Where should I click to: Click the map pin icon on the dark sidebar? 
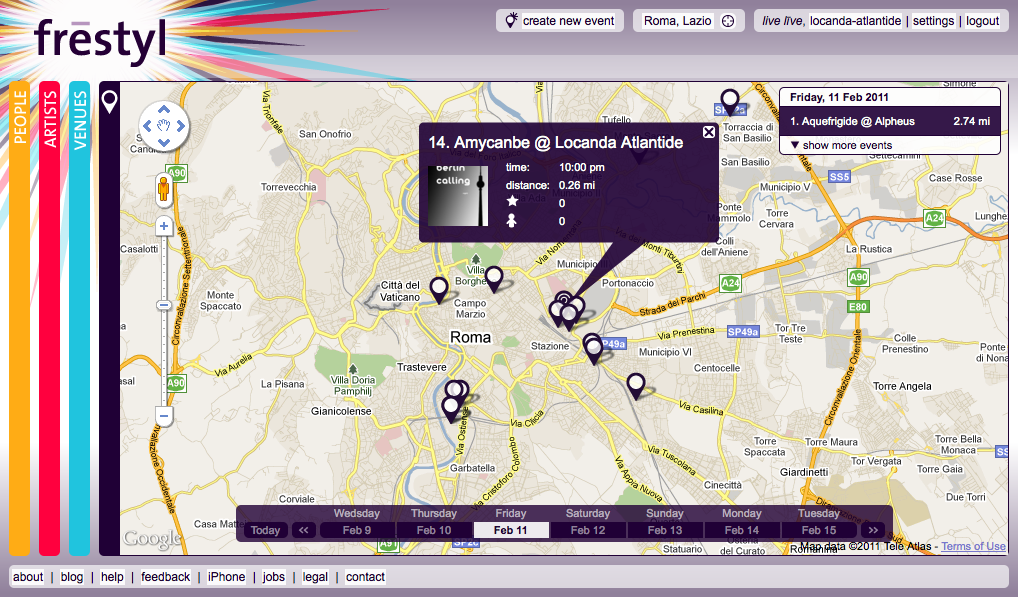(x=110, y=102)
